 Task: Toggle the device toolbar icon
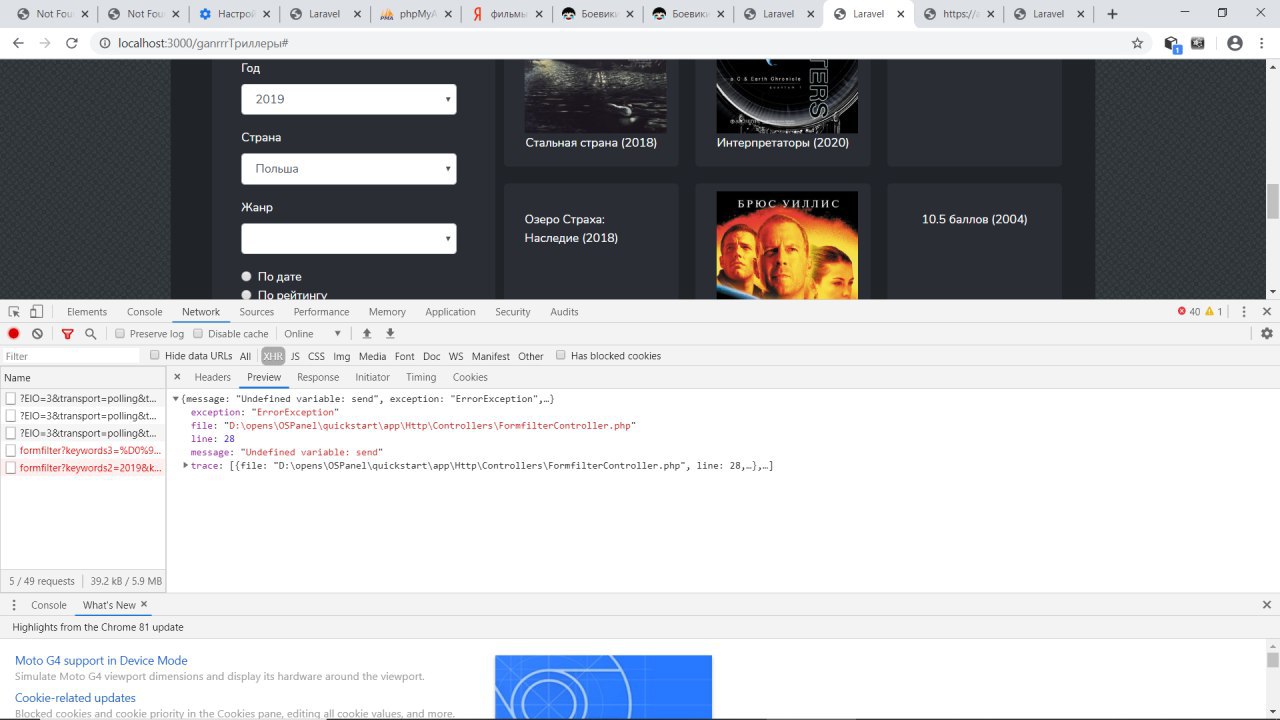coord(36,312)
